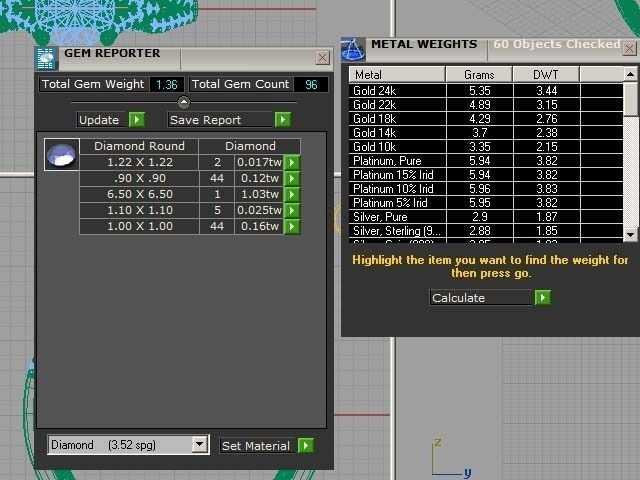Click green arrow next to Set Material
Screen dimensions: 640x480
[x=306, y=445]
